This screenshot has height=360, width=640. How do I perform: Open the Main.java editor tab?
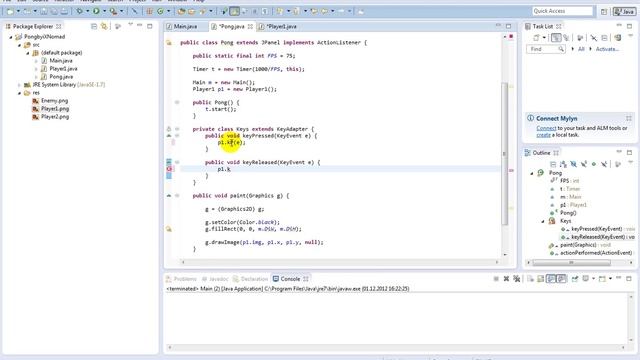tap(182, 27)
